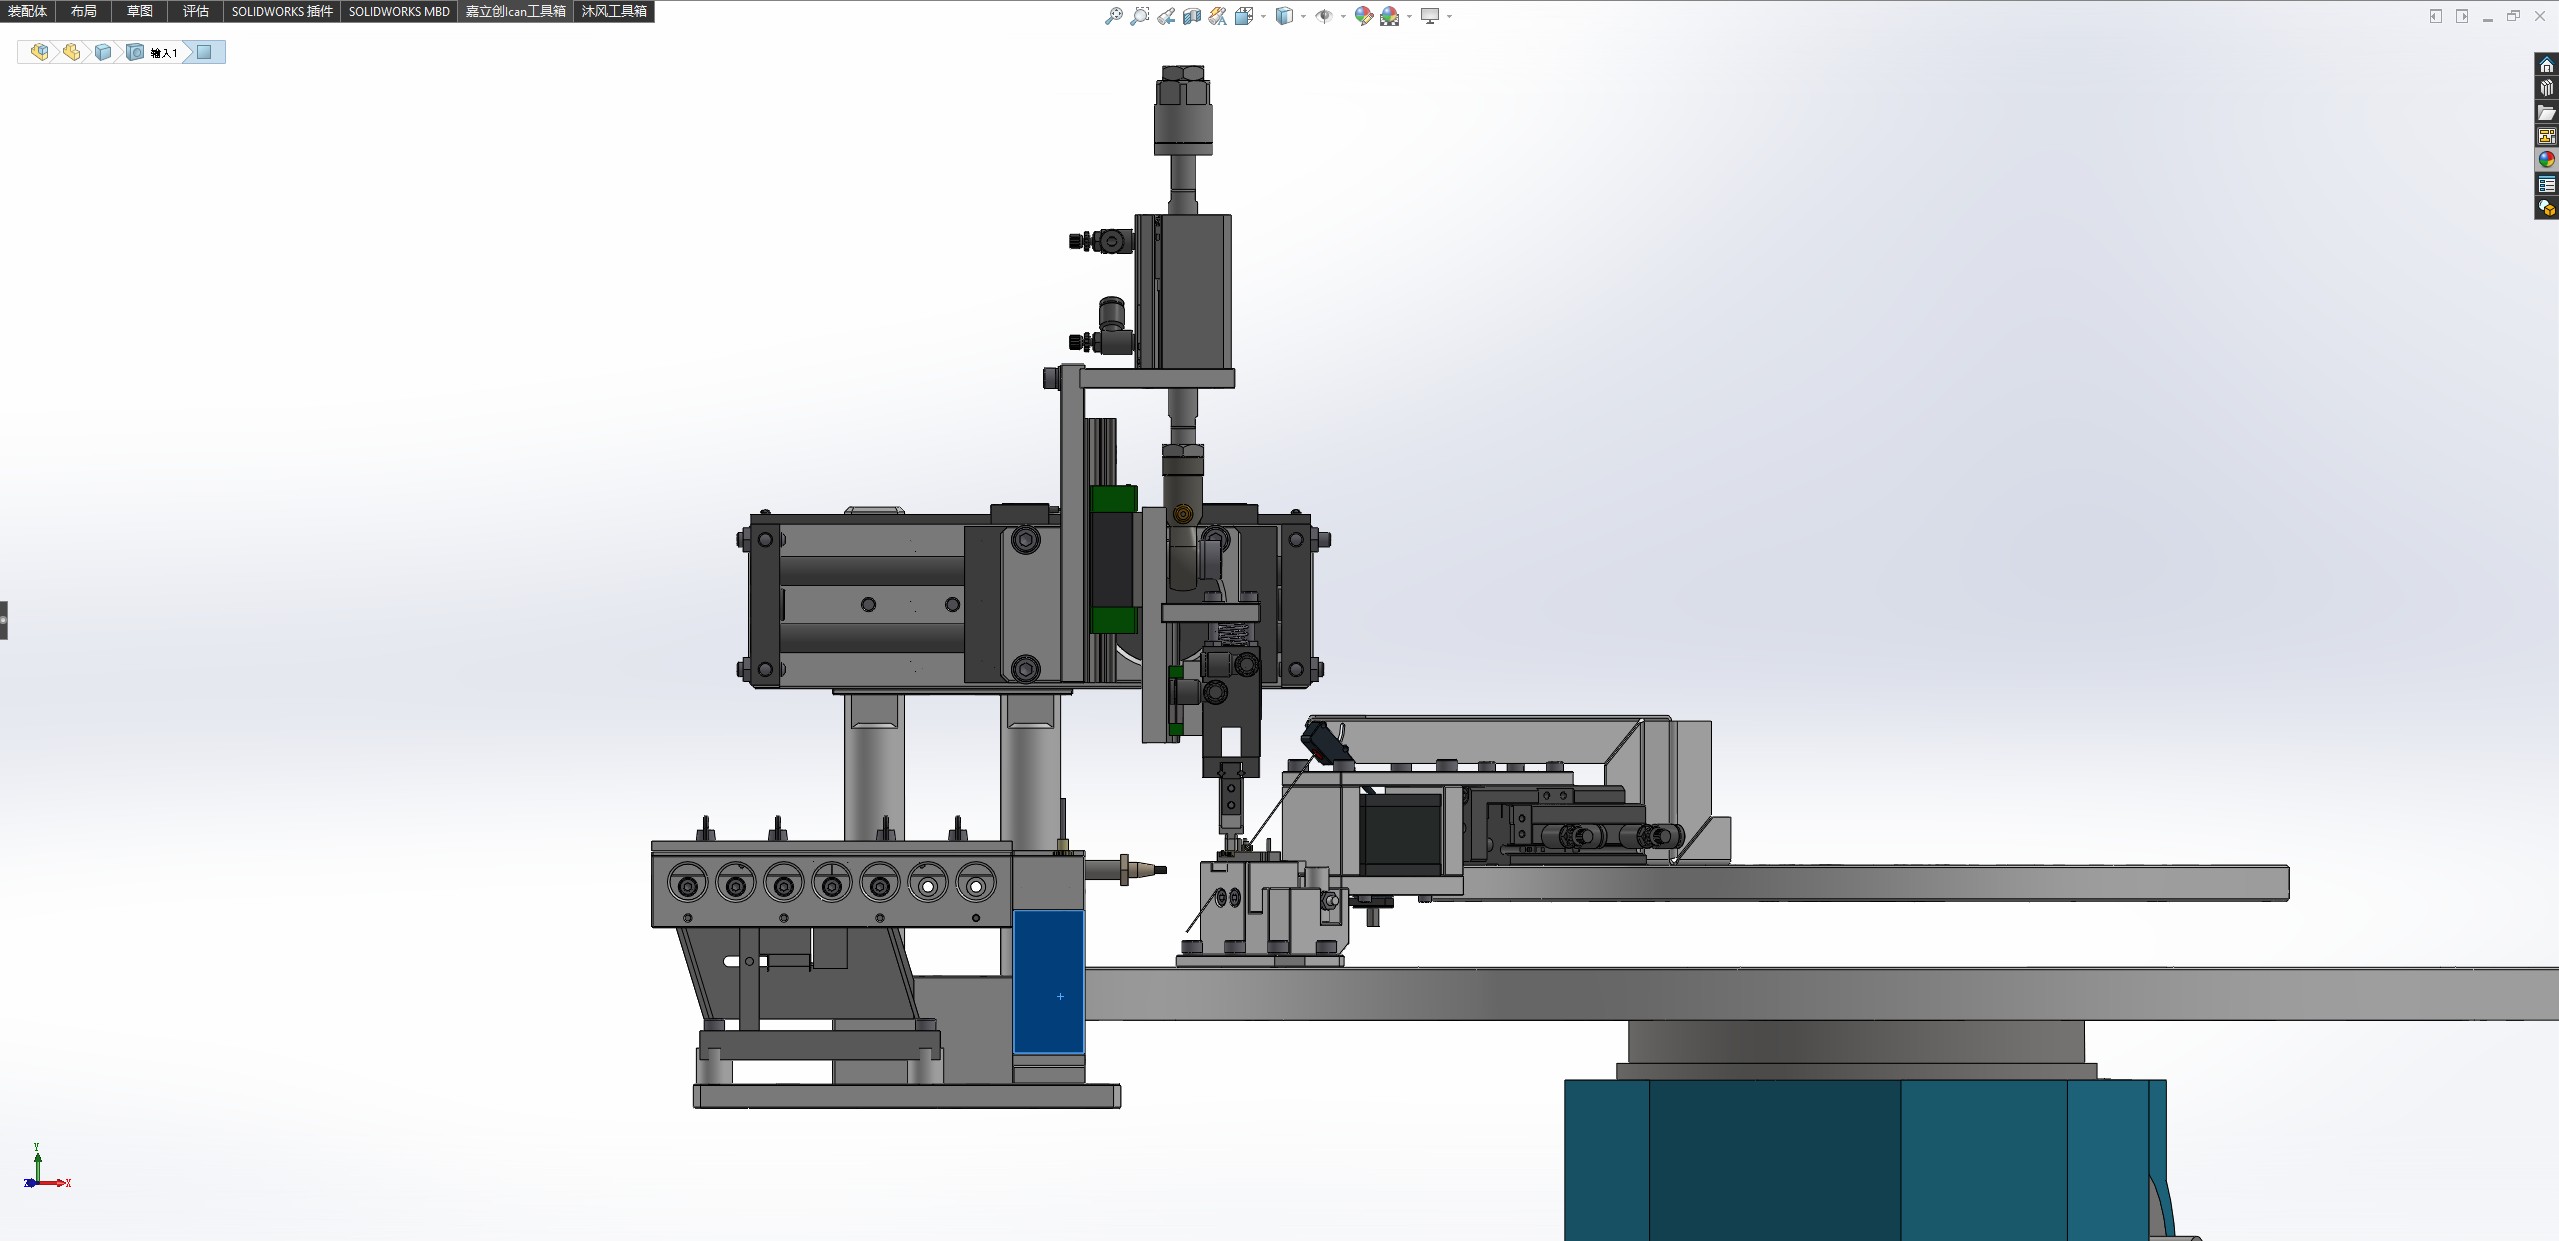This screenshot has height=1241, width=2559.
Task: Open the 装配体 tab
Action: click(x=27, y=11)
